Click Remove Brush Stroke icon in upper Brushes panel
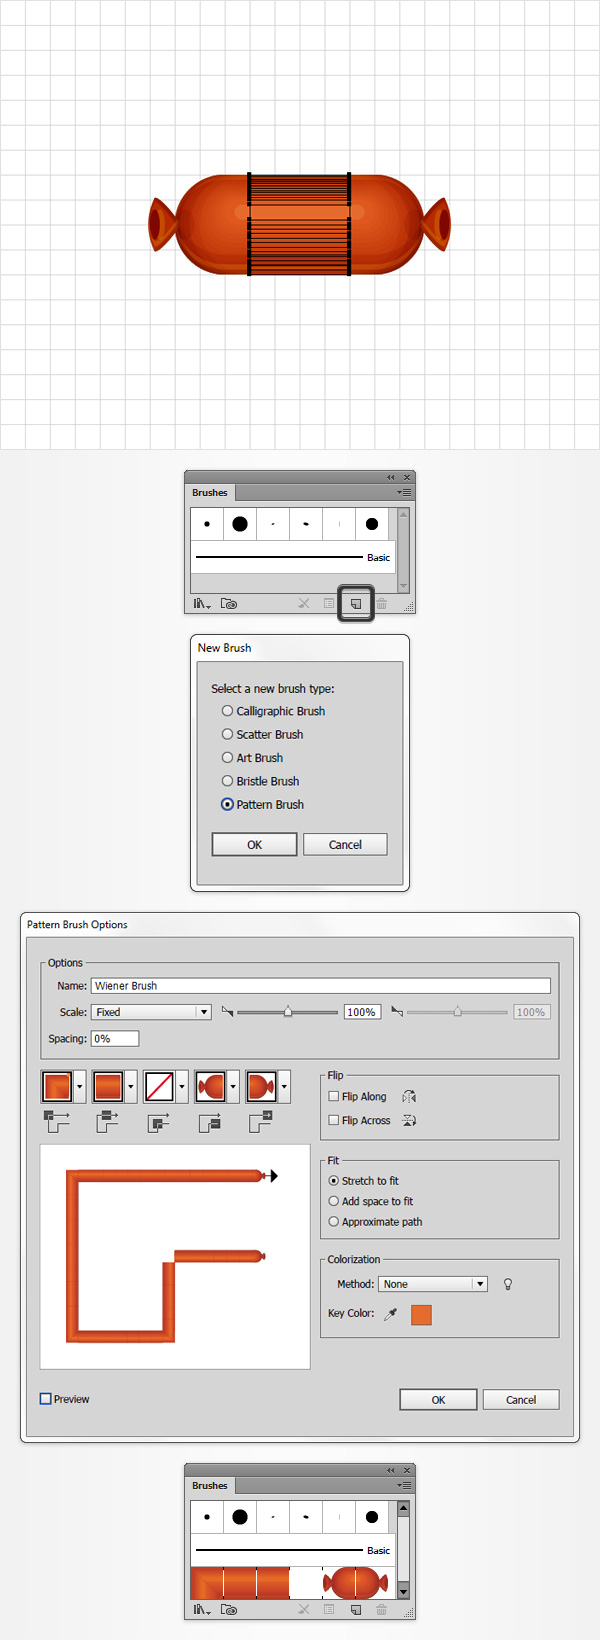Viewport: 600px width, 1640px height. (x=304, y=604)
